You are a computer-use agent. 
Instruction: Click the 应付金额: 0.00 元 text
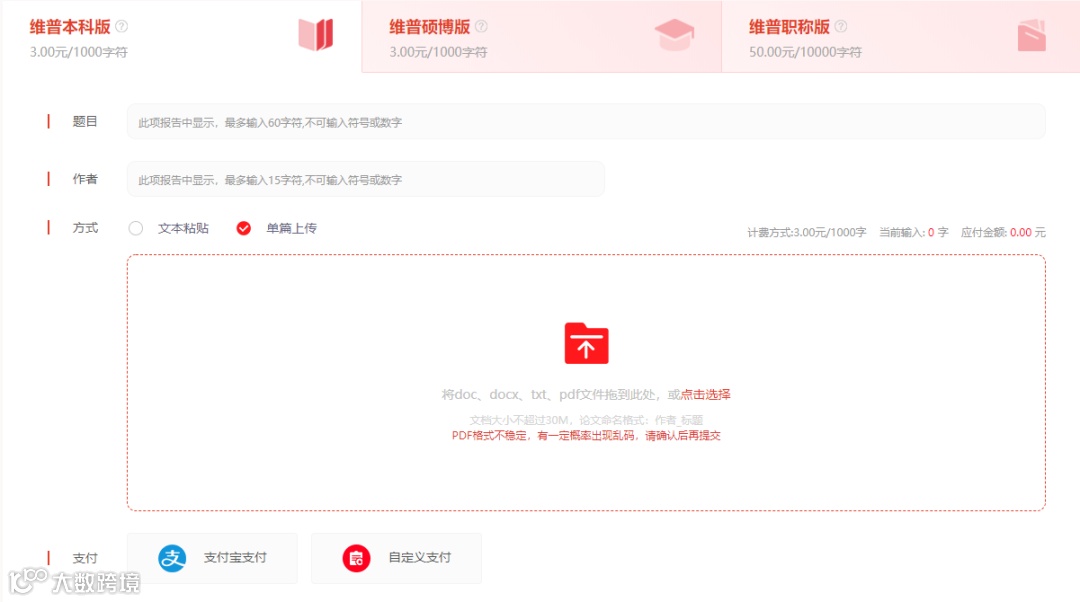click(x=1003, y=232)
